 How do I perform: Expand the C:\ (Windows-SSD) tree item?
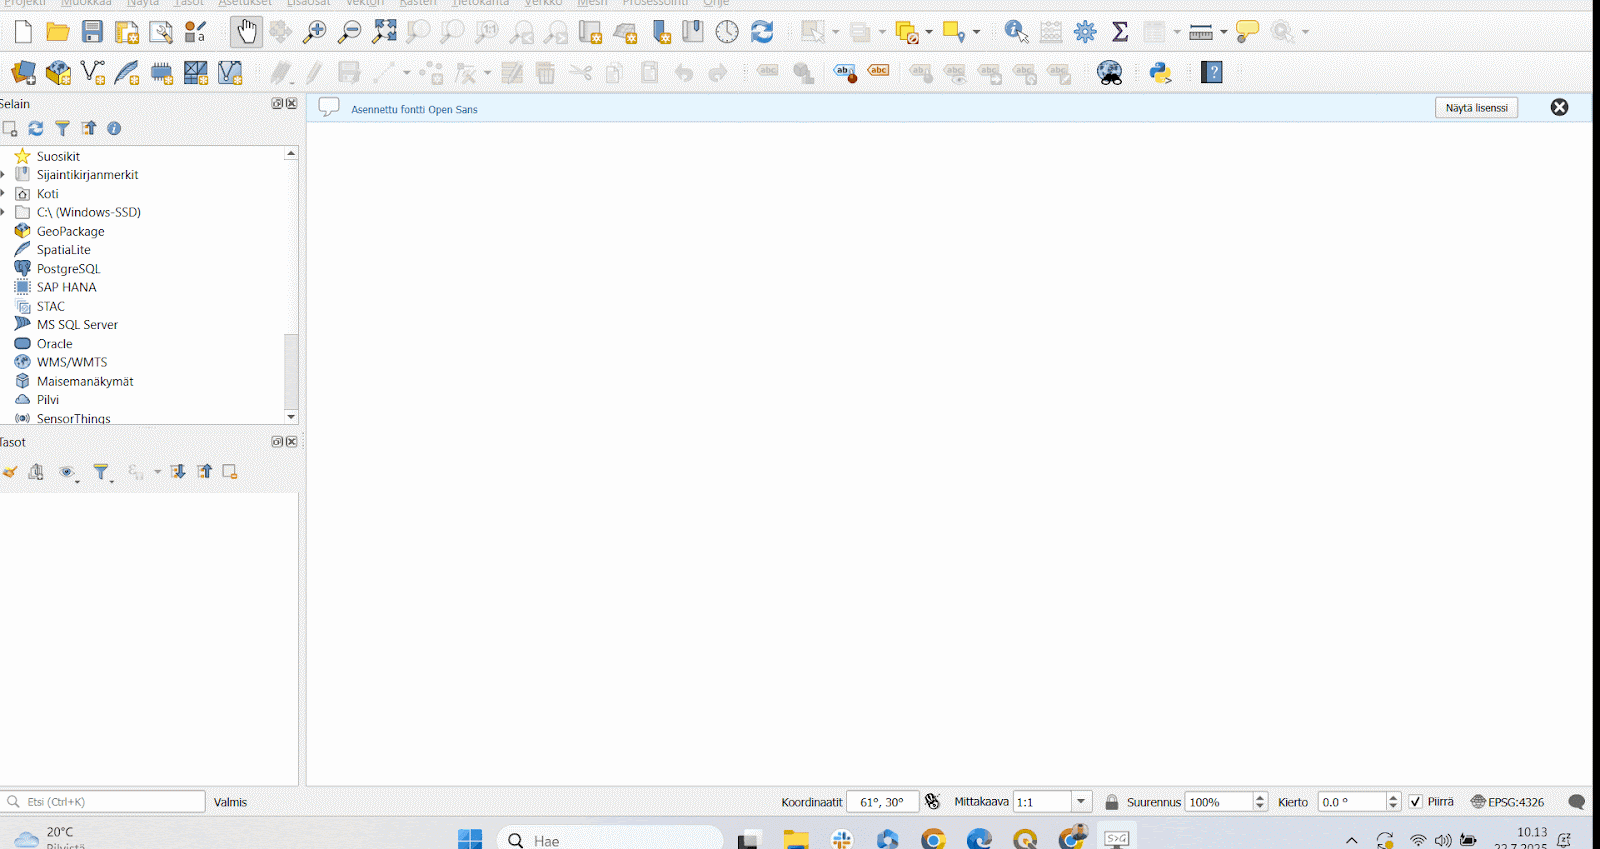tap(4, 212)
